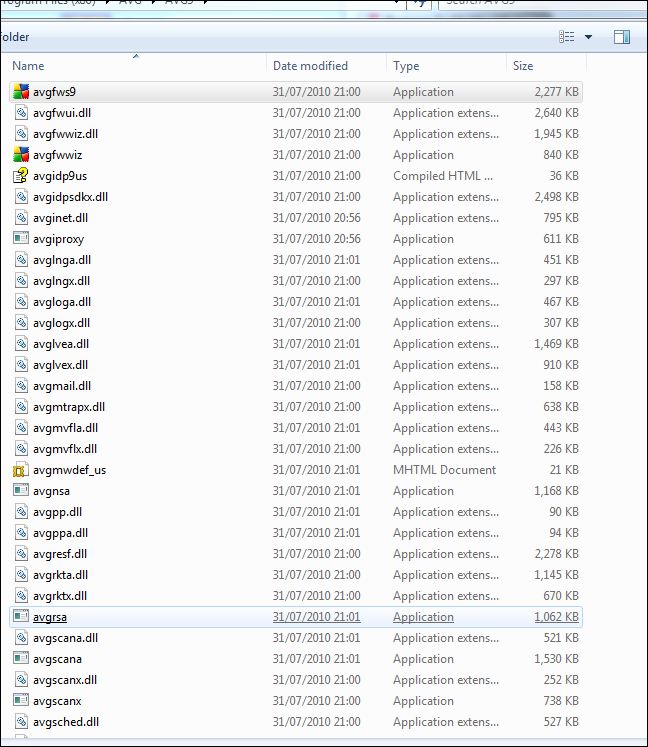This screenshot has height=747, width=648.
Task: Click the avgscanx application icon
Action: click(21, 700)
